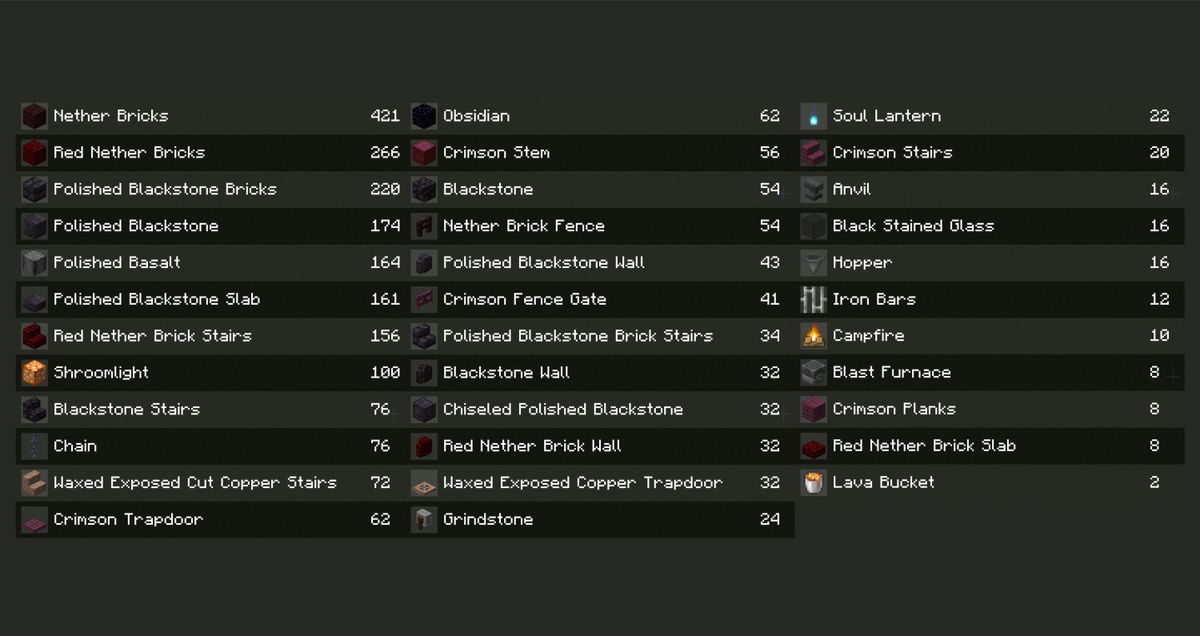Screen dimensions: 1200x636
Task: Click the Hopper icon
Action: 813,263
